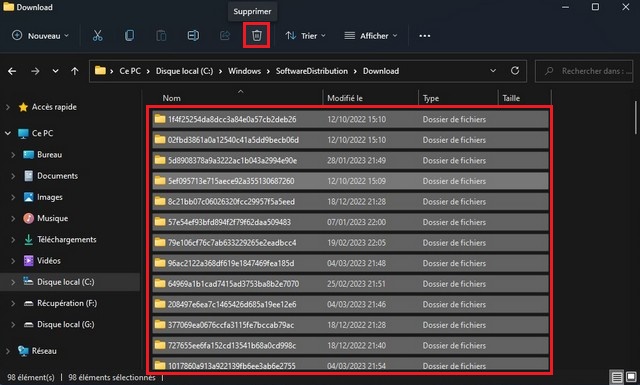Expand the Bureau tree node arrow

coord(13,155)
